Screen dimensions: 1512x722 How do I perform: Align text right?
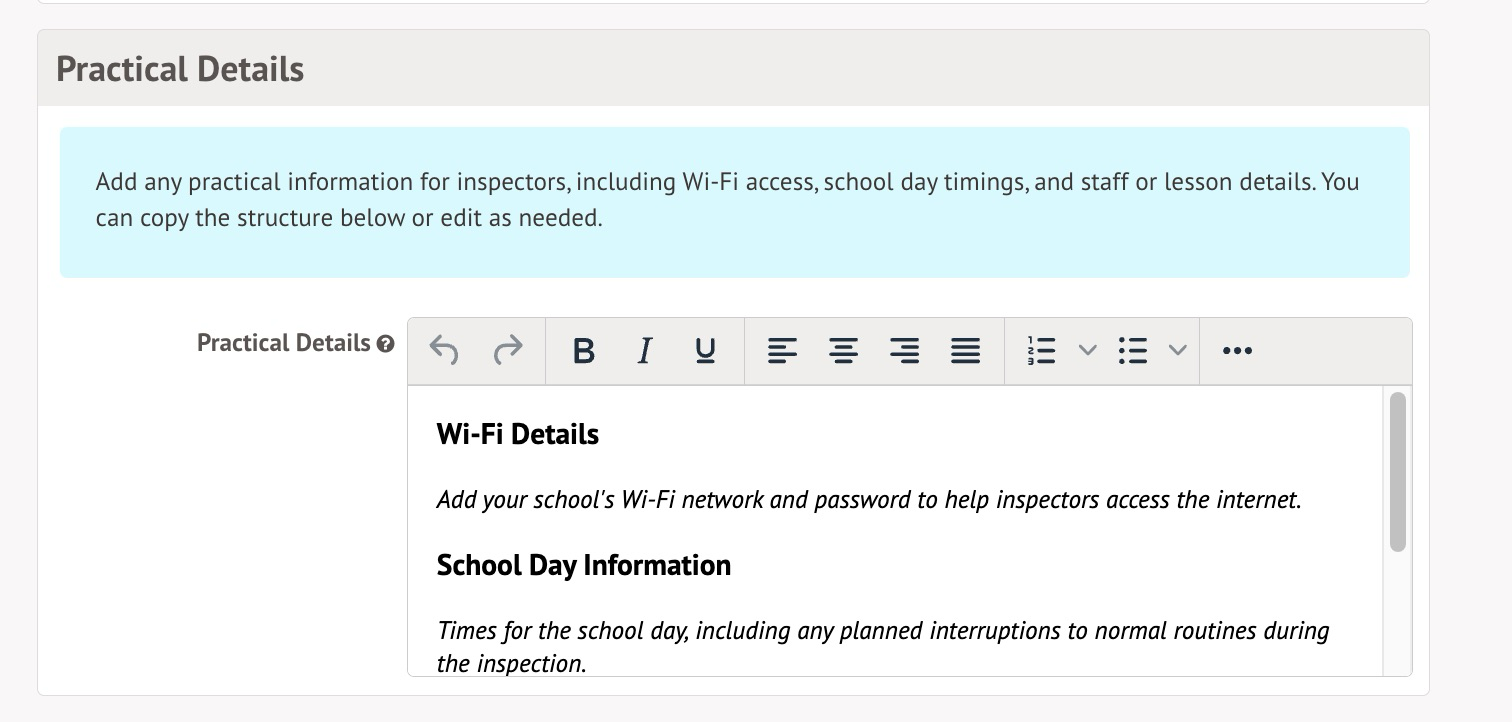904,351
